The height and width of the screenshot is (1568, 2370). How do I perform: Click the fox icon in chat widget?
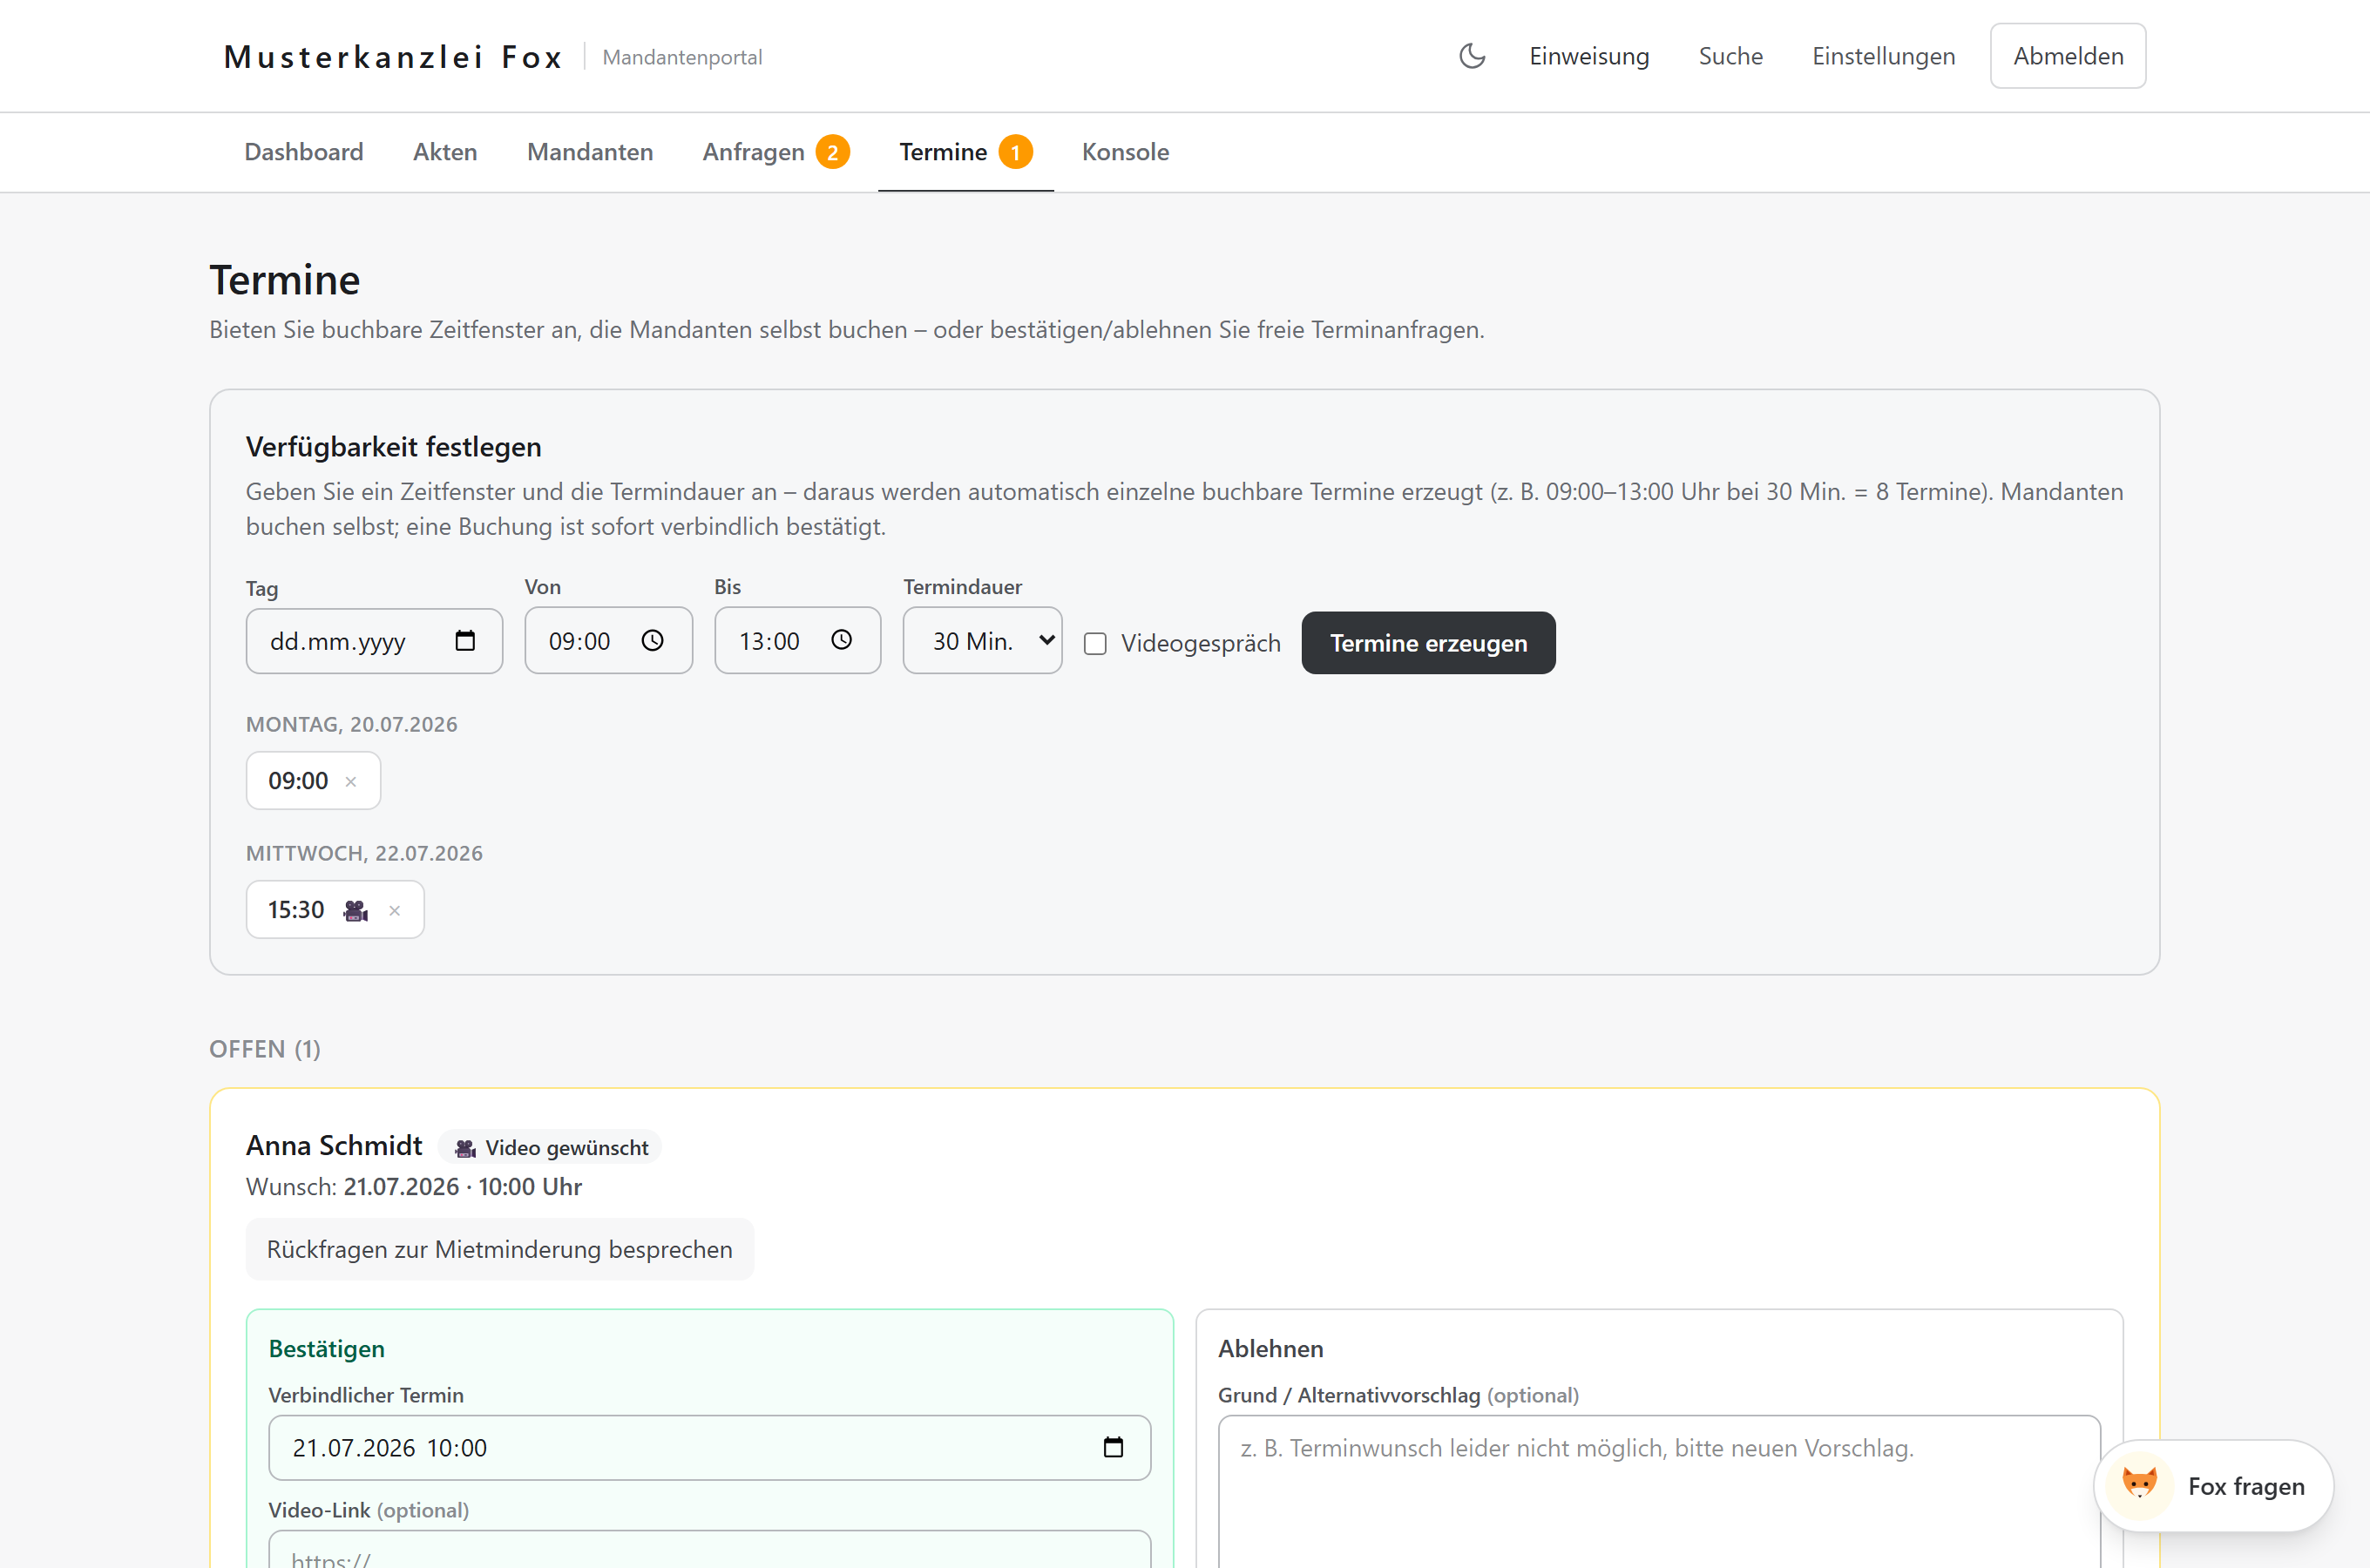[2140, 1484]
